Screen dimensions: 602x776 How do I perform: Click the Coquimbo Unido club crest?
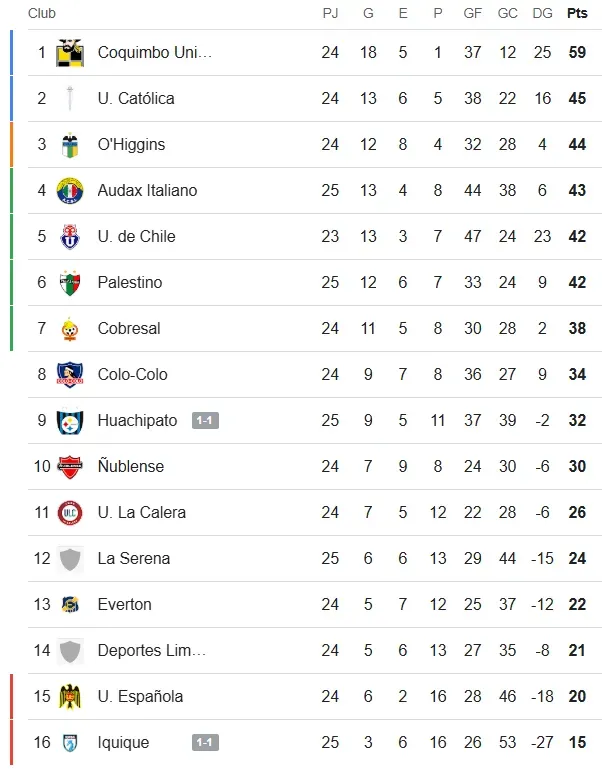pos(70,52)
